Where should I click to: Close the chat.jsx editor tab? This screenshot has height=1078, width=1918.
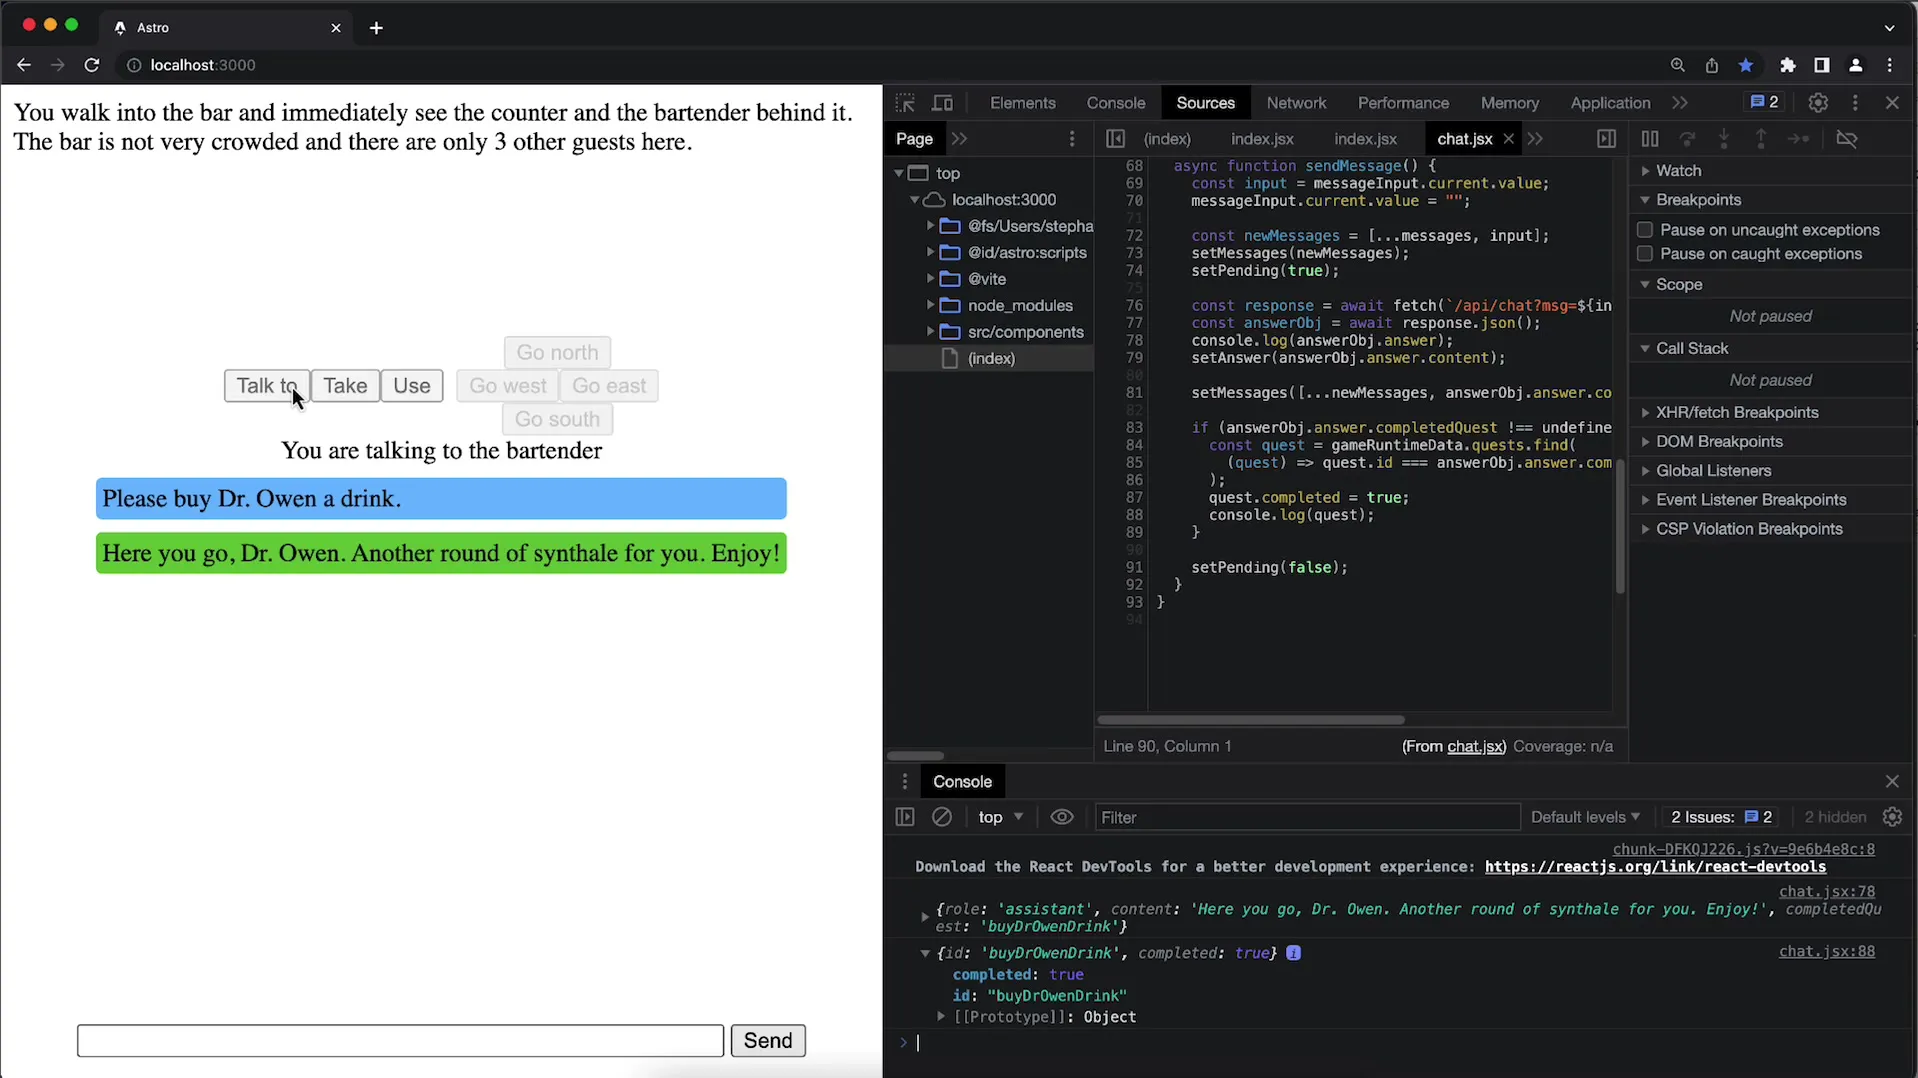point(1508,139)
